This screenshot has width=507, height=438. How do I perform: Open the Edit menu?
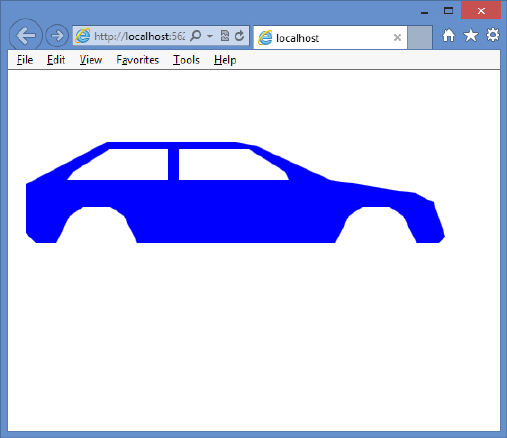56,60
